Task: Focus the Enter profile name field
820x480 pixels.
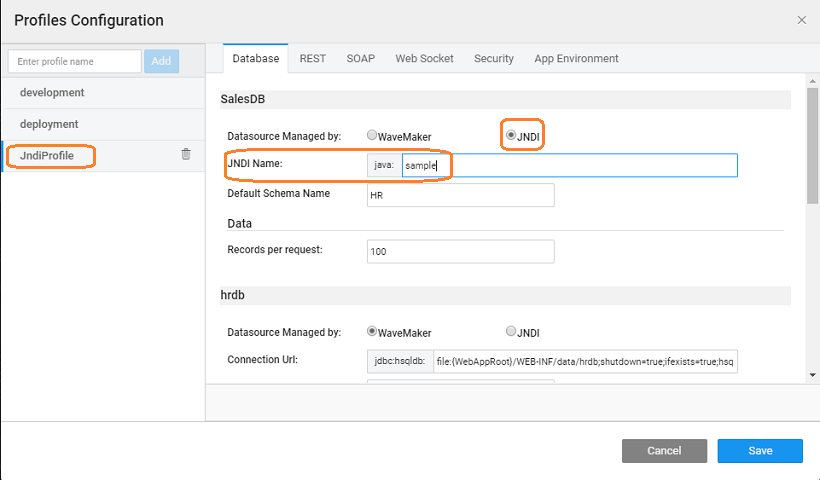Action: 75,61
